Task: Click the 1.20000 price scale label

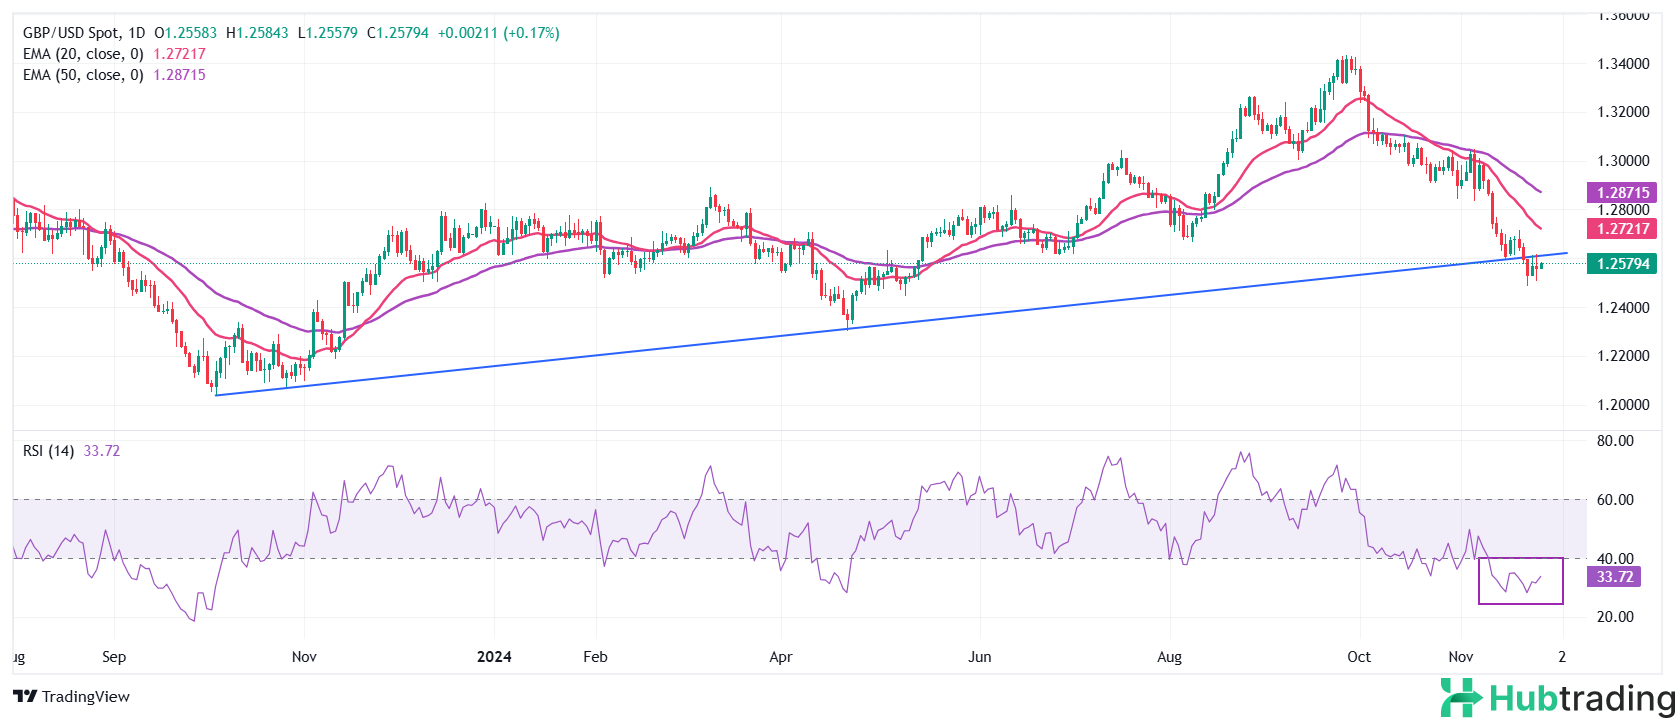Action: point(1621,405)
